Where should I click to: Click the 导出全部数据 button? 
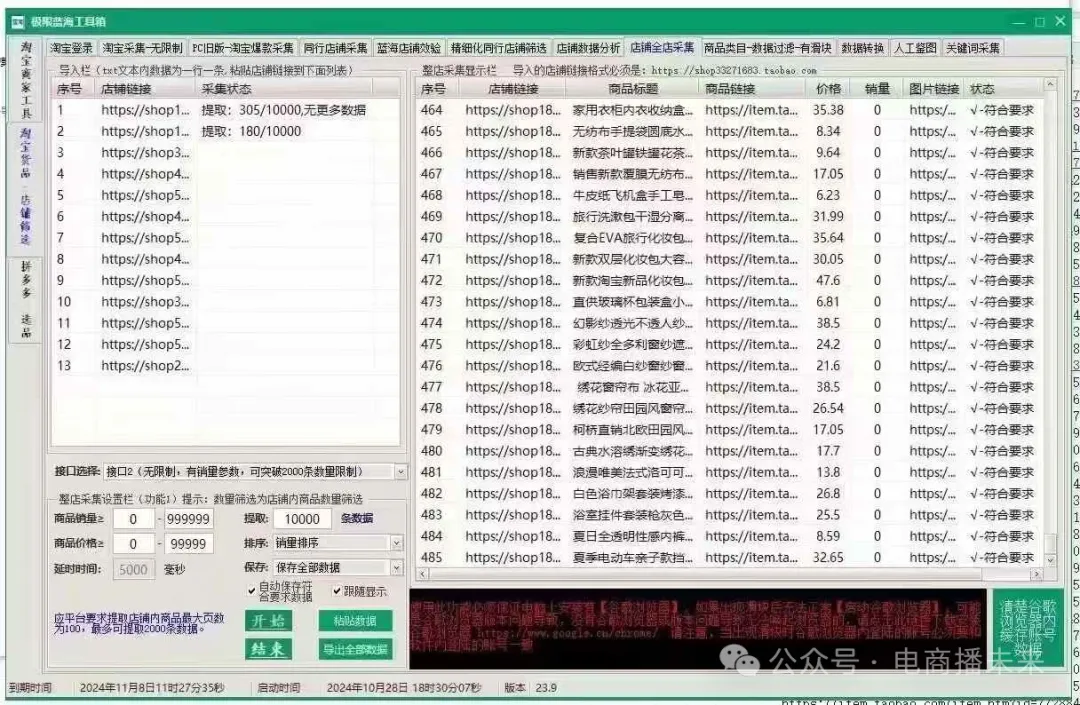355,650
